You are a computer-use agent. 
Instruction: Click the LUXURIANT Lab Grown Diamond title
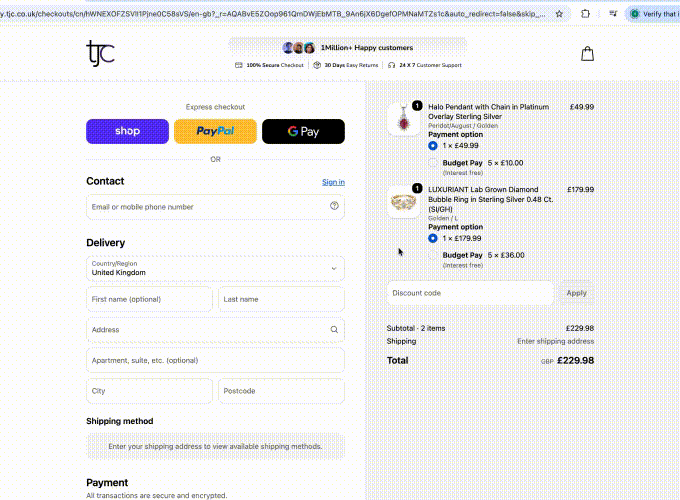(x=490, y=199)
